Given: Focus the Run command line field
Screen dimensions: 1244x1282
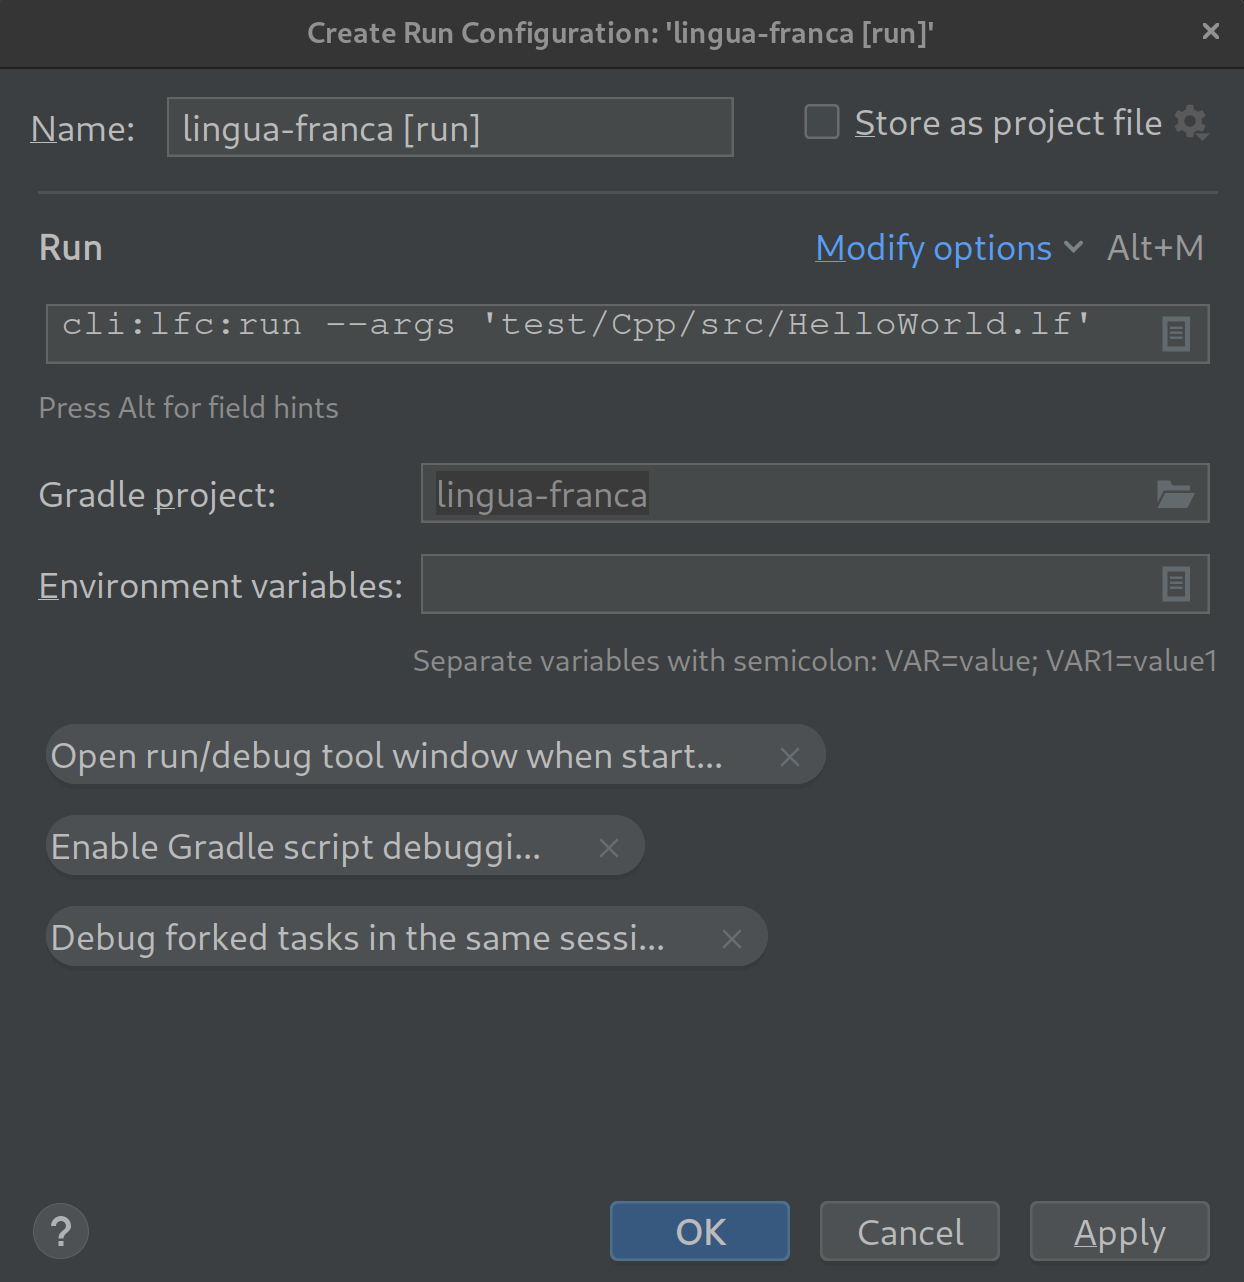Looking at the screenshot, I should tap(600, 334).
